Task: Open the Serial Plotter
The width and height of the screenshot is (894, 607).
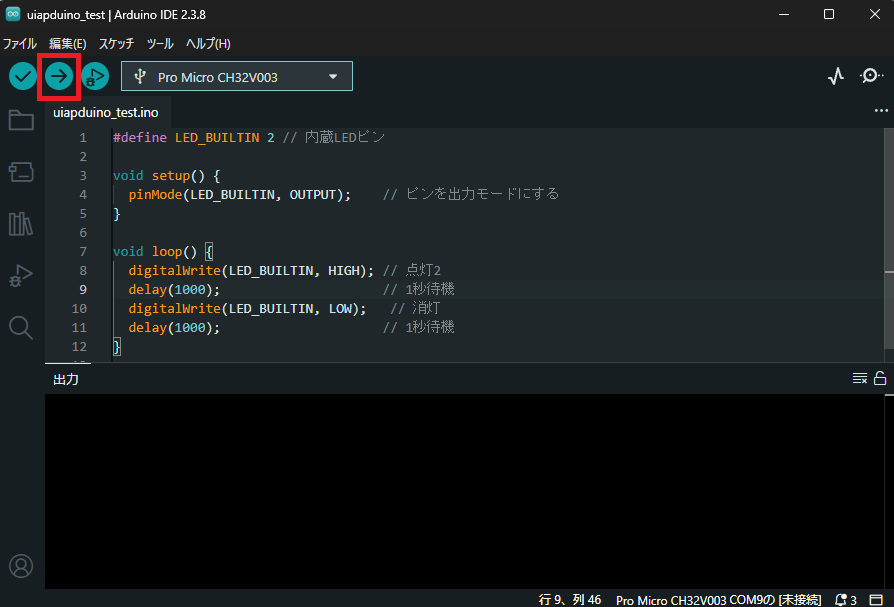Action: click(836, 76)
